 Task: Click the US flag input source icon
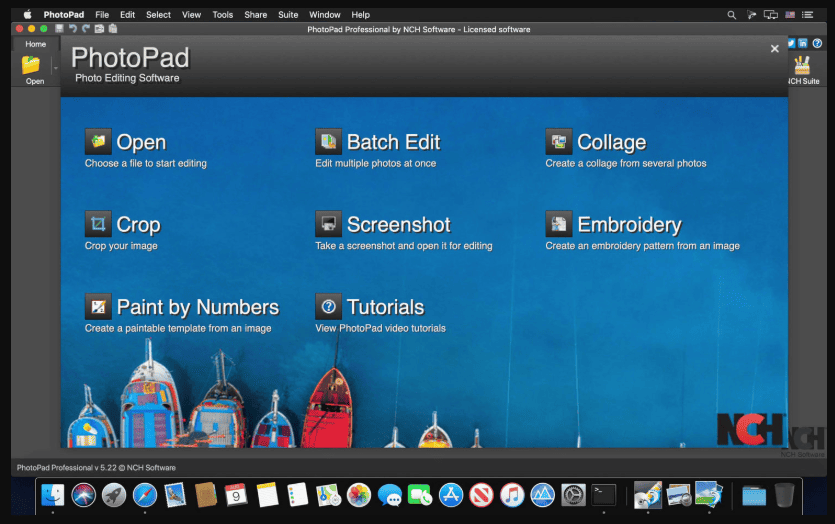point(790,15)
